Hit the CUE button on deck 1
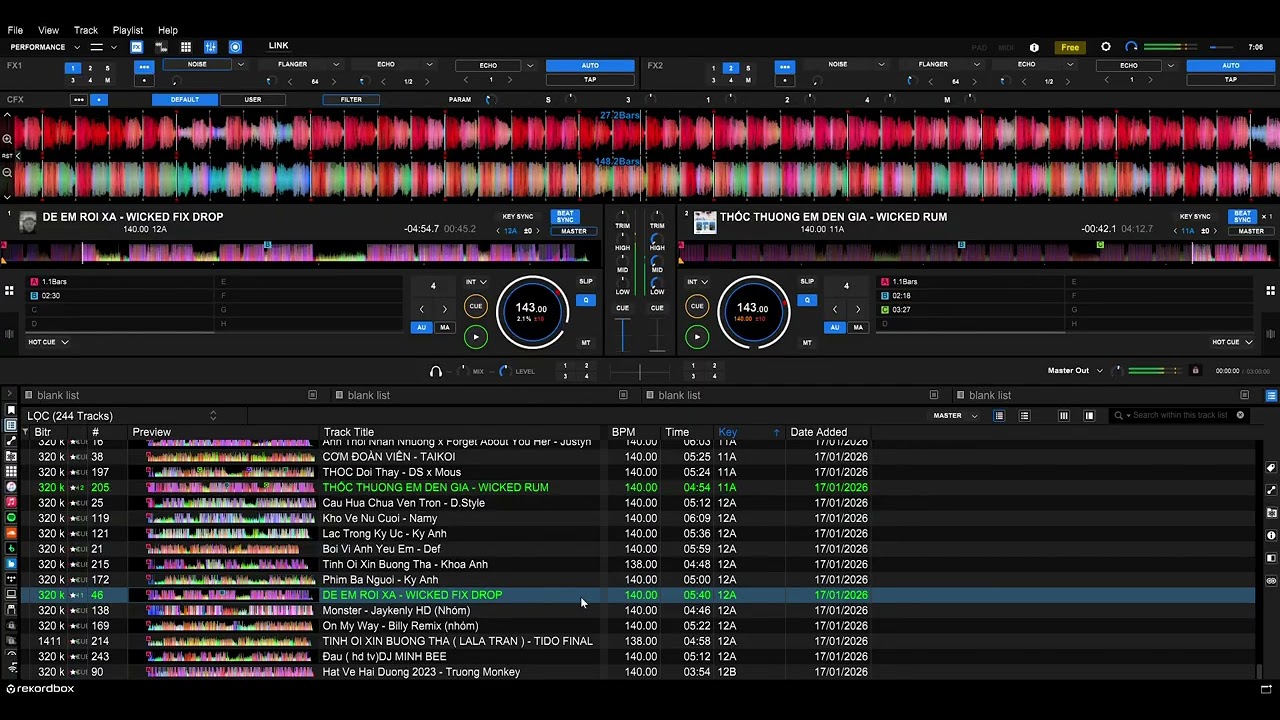Image resolution: width=1280 pixels, height=720 pixels. pyautogui.click(x=475, y=306)
